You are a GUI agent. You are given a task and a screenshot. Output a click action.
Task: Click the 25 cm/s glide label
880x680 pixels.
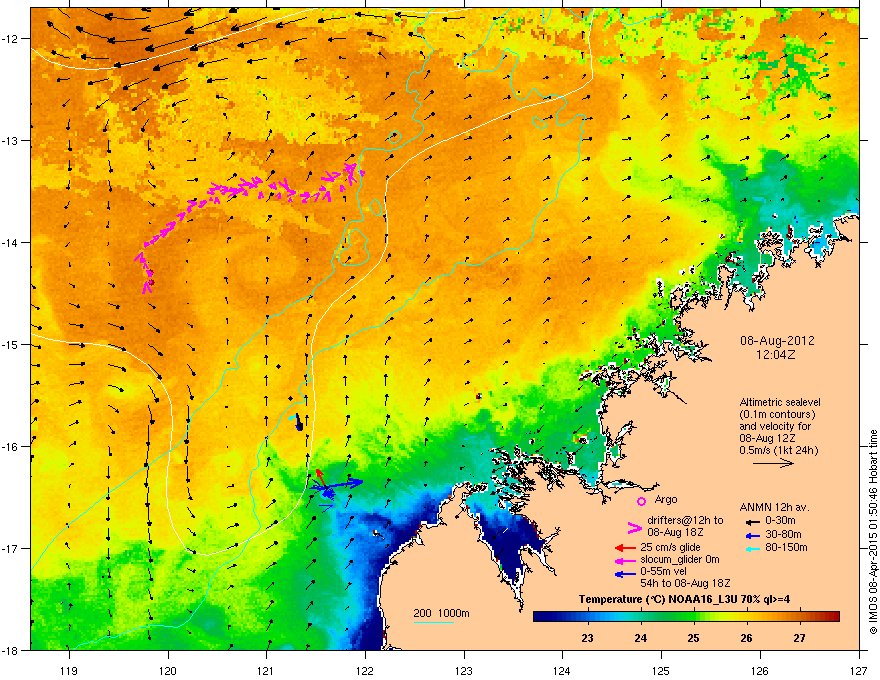(670, 547)
